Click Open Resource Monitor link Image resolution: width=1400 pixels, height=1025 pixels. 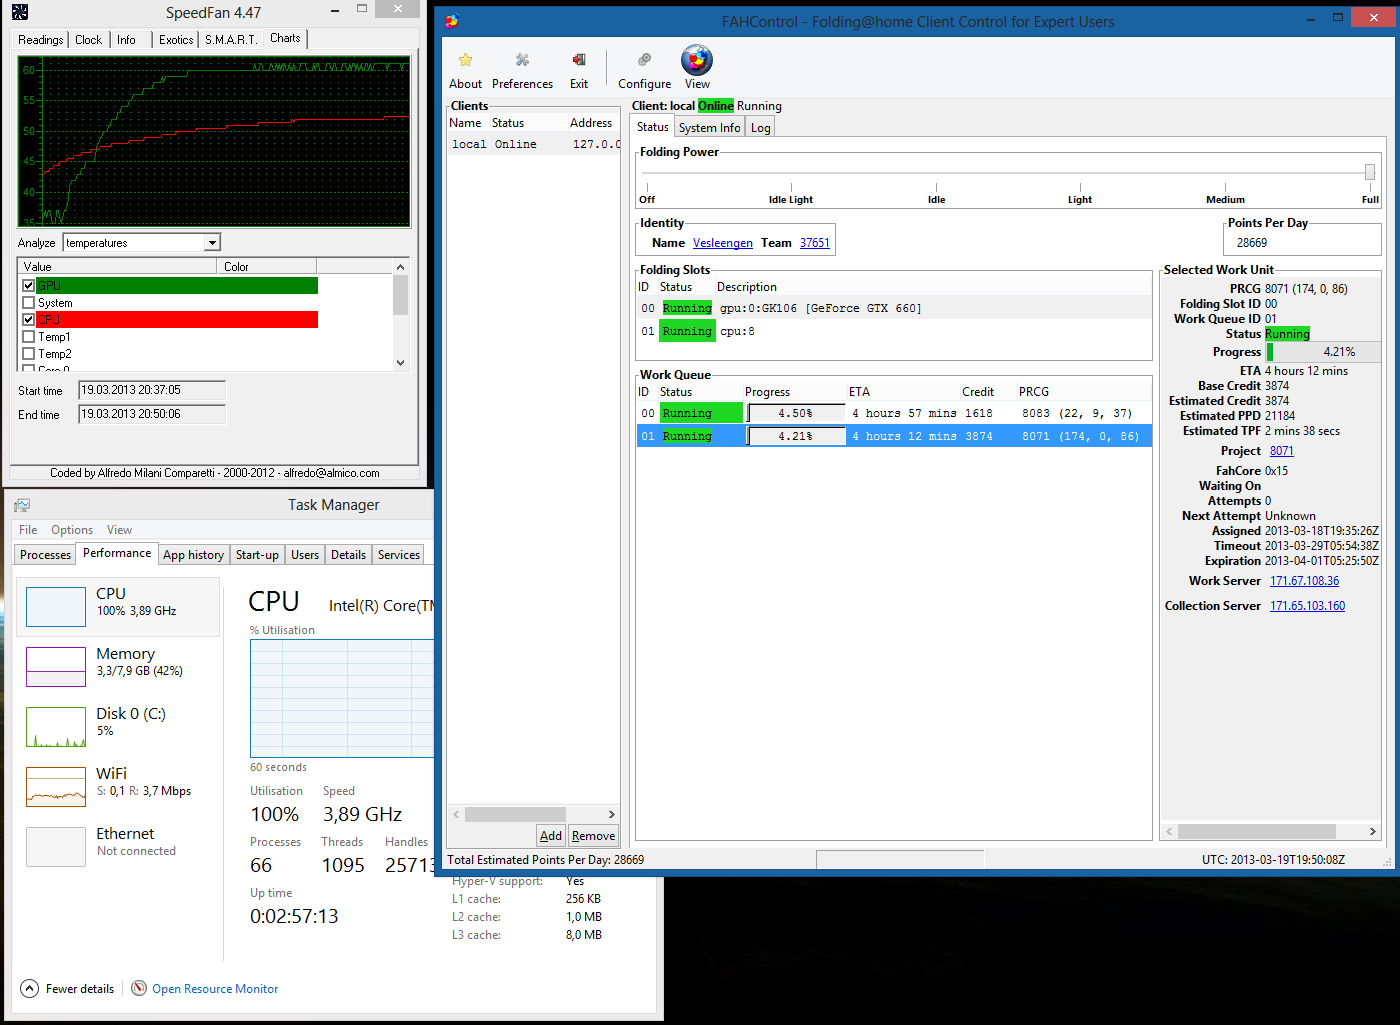click(x=215, y=989)
